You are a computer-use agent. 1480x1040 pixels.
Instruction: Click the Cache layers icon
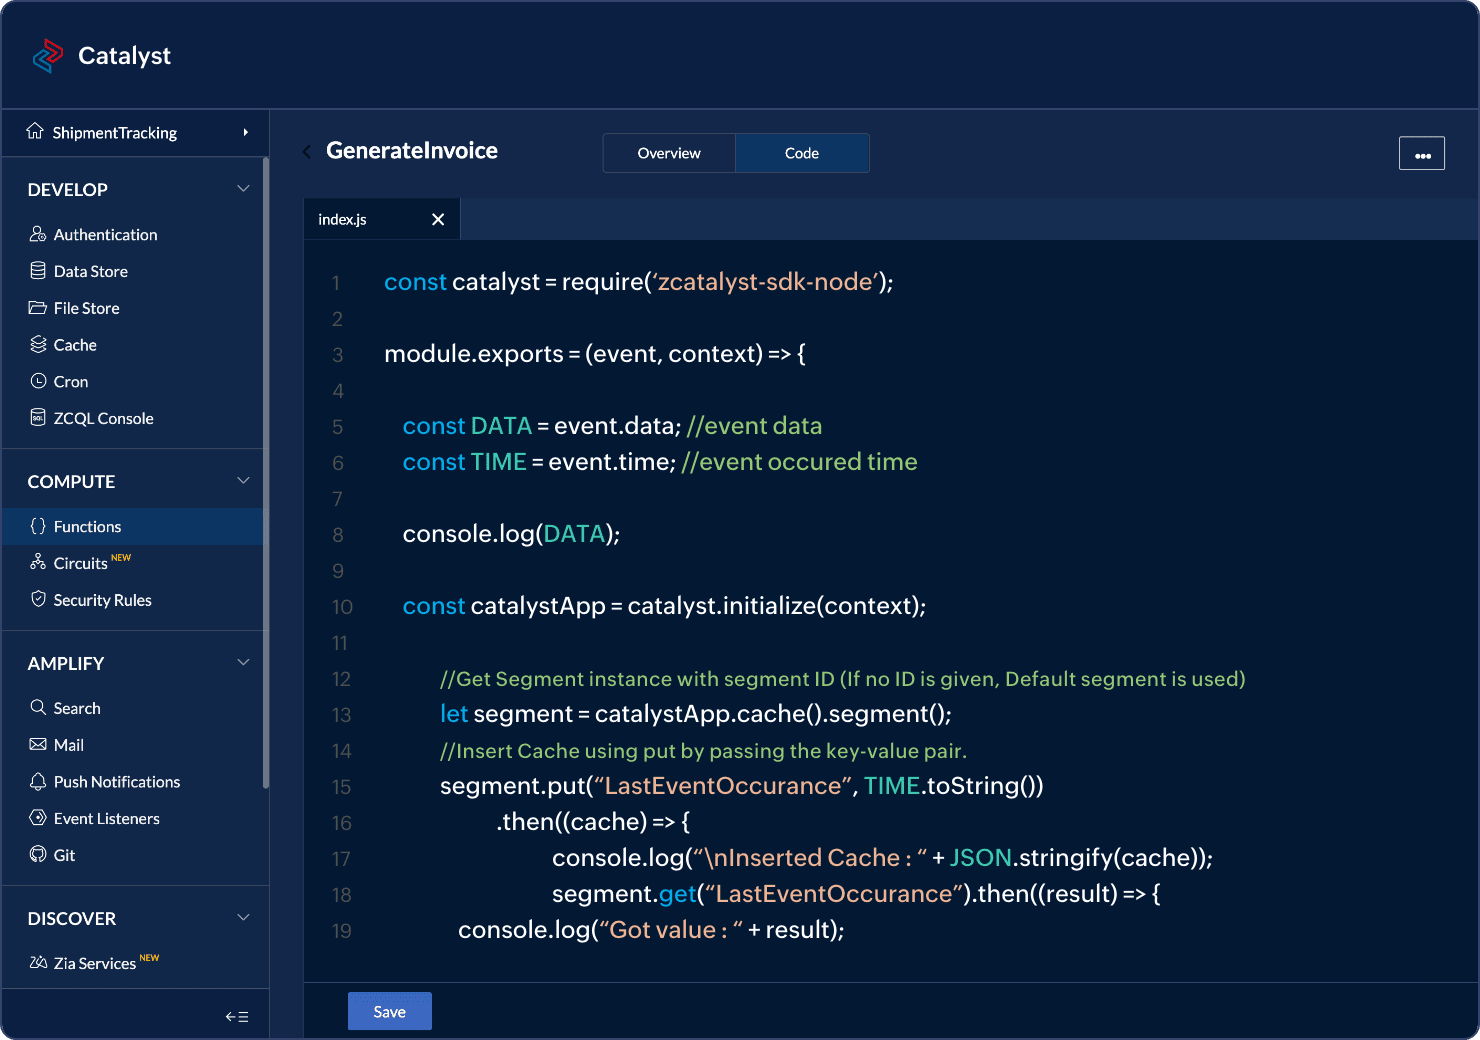(x=38, y=345)
